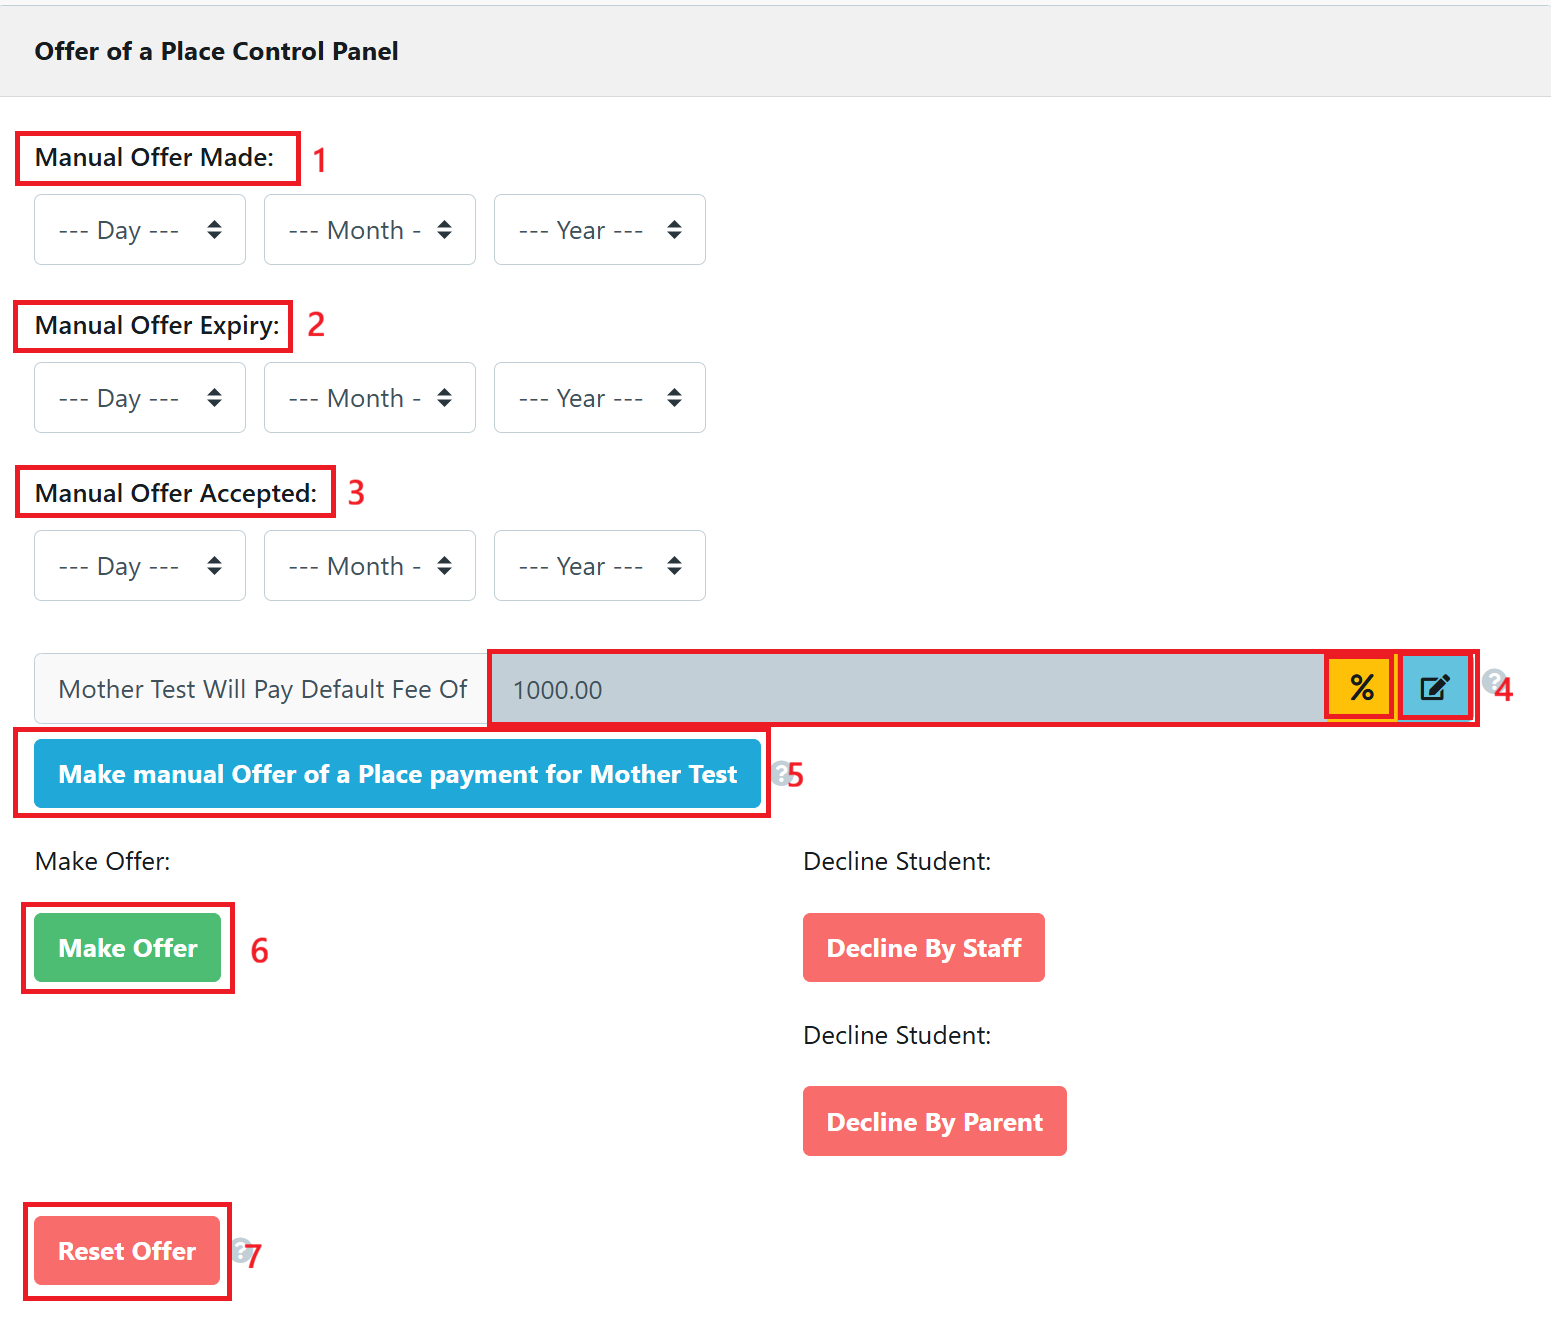Viewport: 1551px width, 1317px height.
Task: Click the green Make Offer button
Action: point(128,948)
